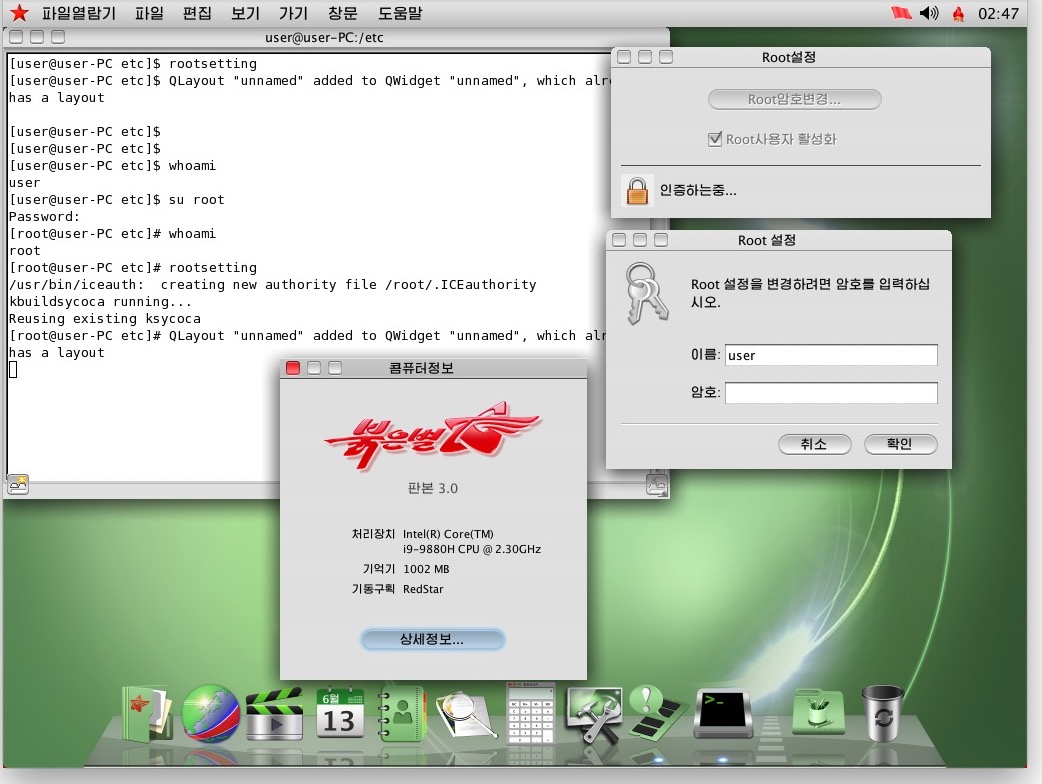The image size is (1042, 784).
Task: Launch the globe web browser from dock
Action: (210, 714)
